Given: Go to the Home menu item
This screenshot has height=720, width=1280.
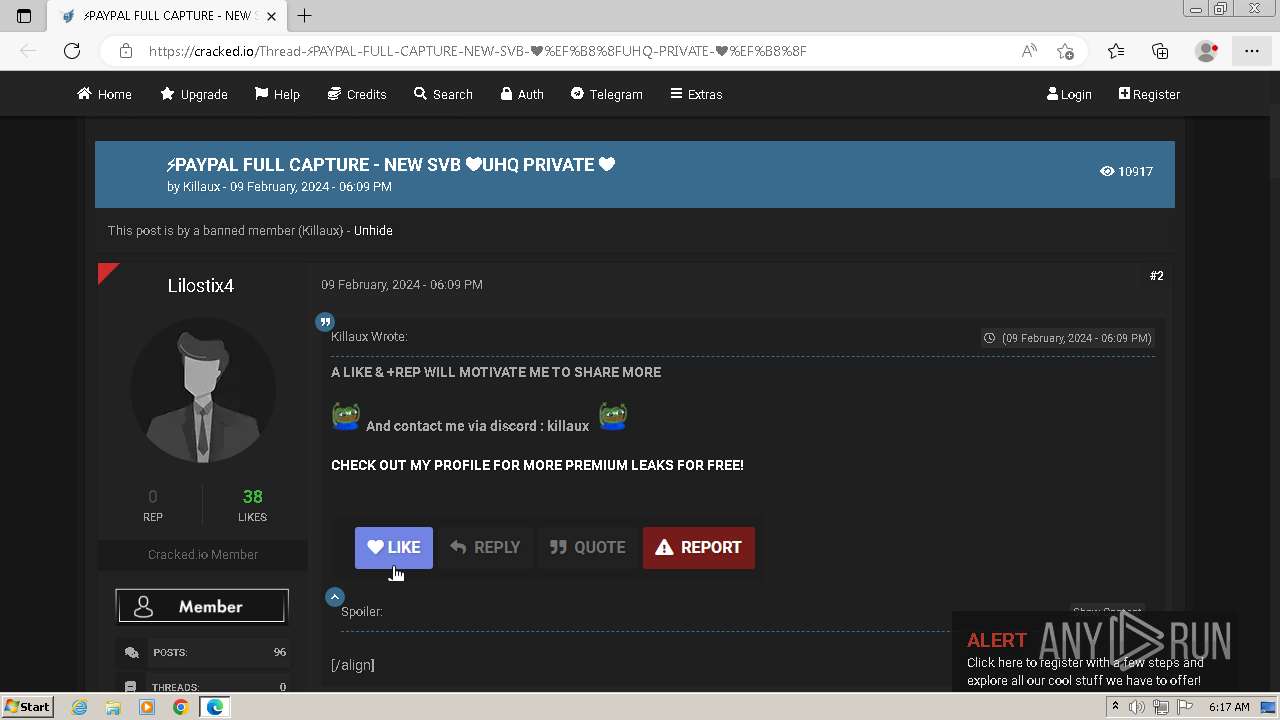Looking at the screenshot, I should [x=105, y=94].
